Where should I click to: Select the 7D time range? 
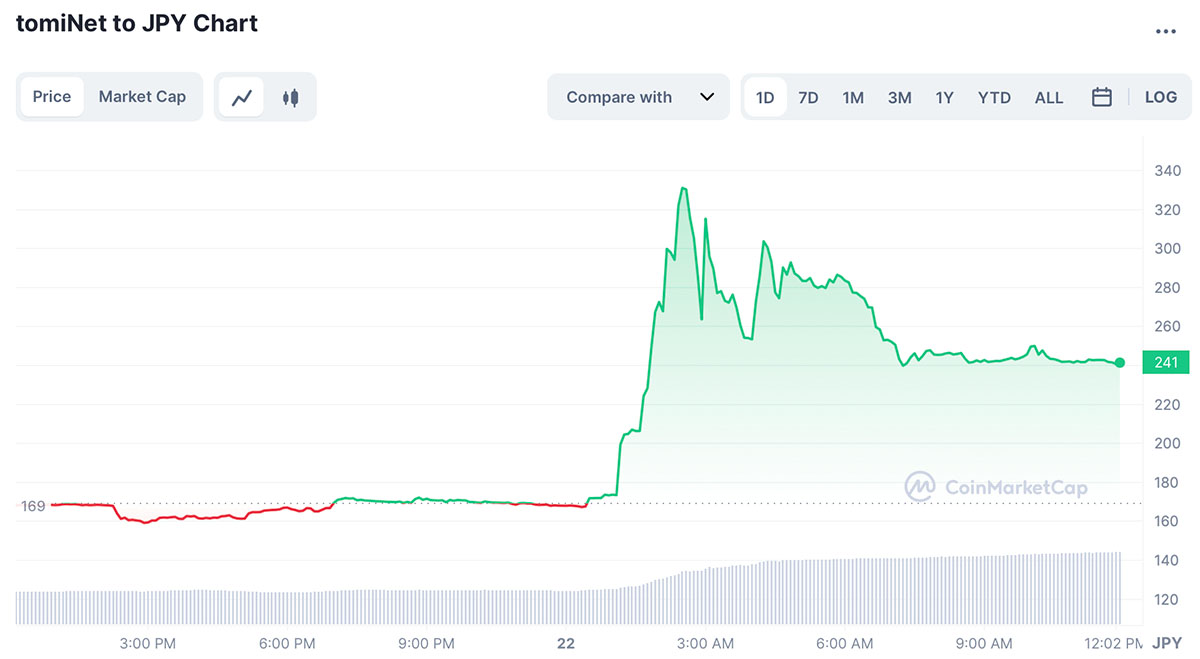coord(808,97)
